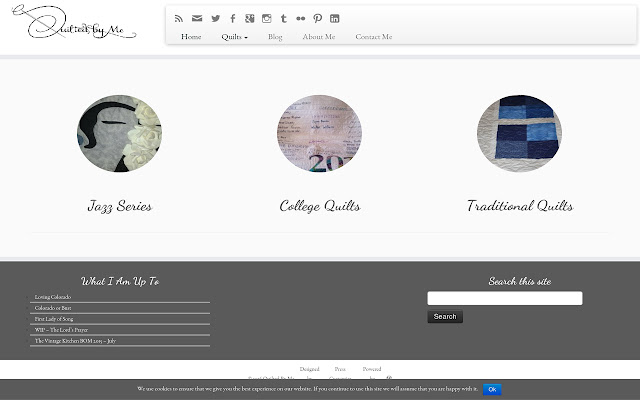This screenshot has height=400, width=640.
Task: Click the Flickr icon
Action: point(300,18)
